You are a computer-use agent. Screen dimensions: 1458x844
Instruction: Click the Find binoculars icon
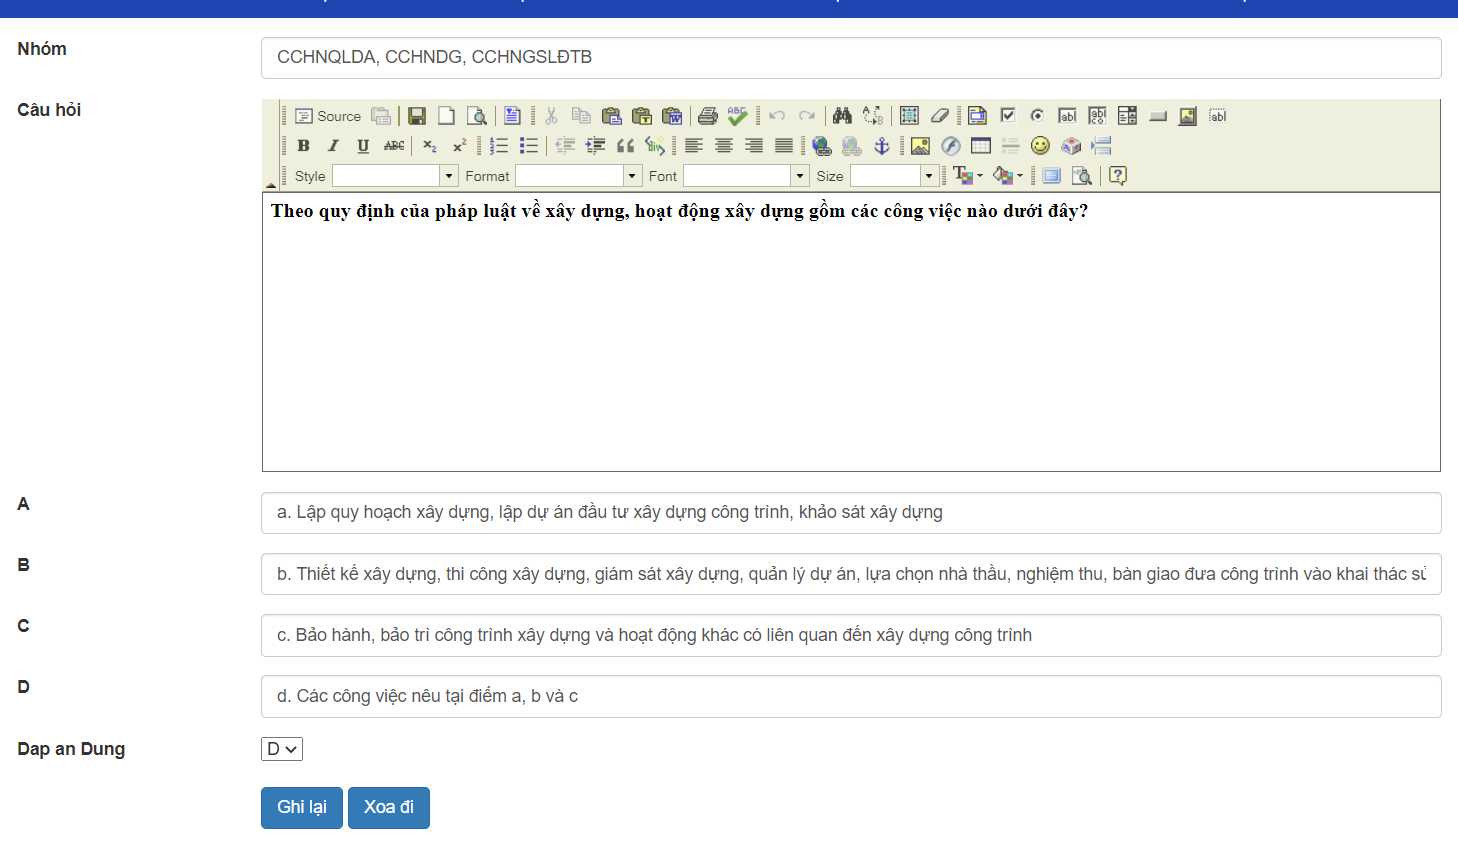tap(842, 116)
